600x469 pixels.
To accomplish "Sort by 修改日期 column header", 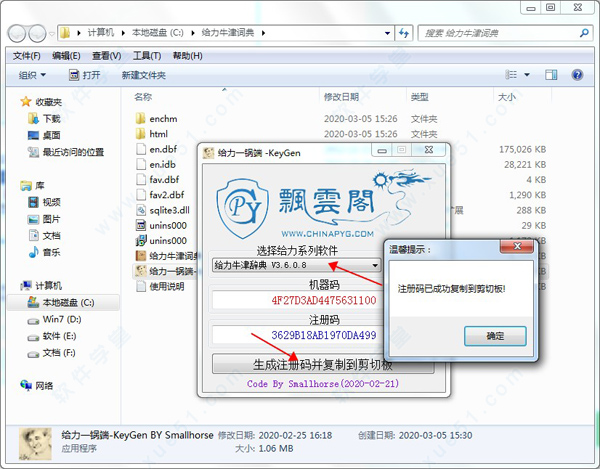I will pyautogui.click(x=341, y=97).
